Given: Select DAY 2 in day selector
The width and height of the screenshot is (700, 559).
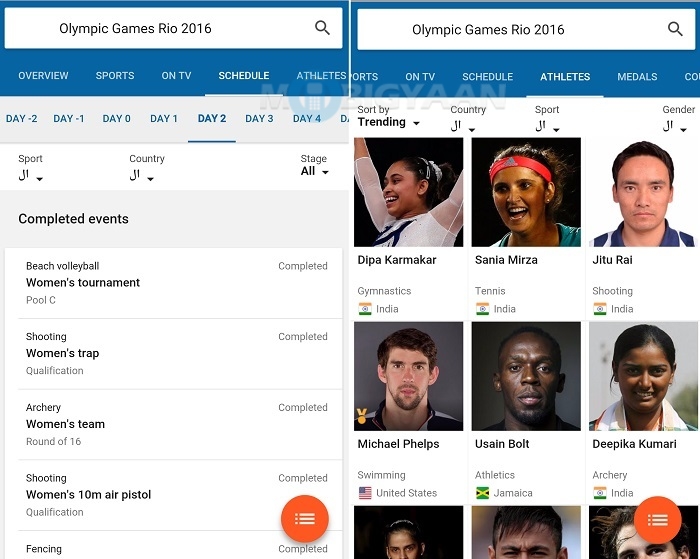Looking at the screenshot, I should (212, 119).
